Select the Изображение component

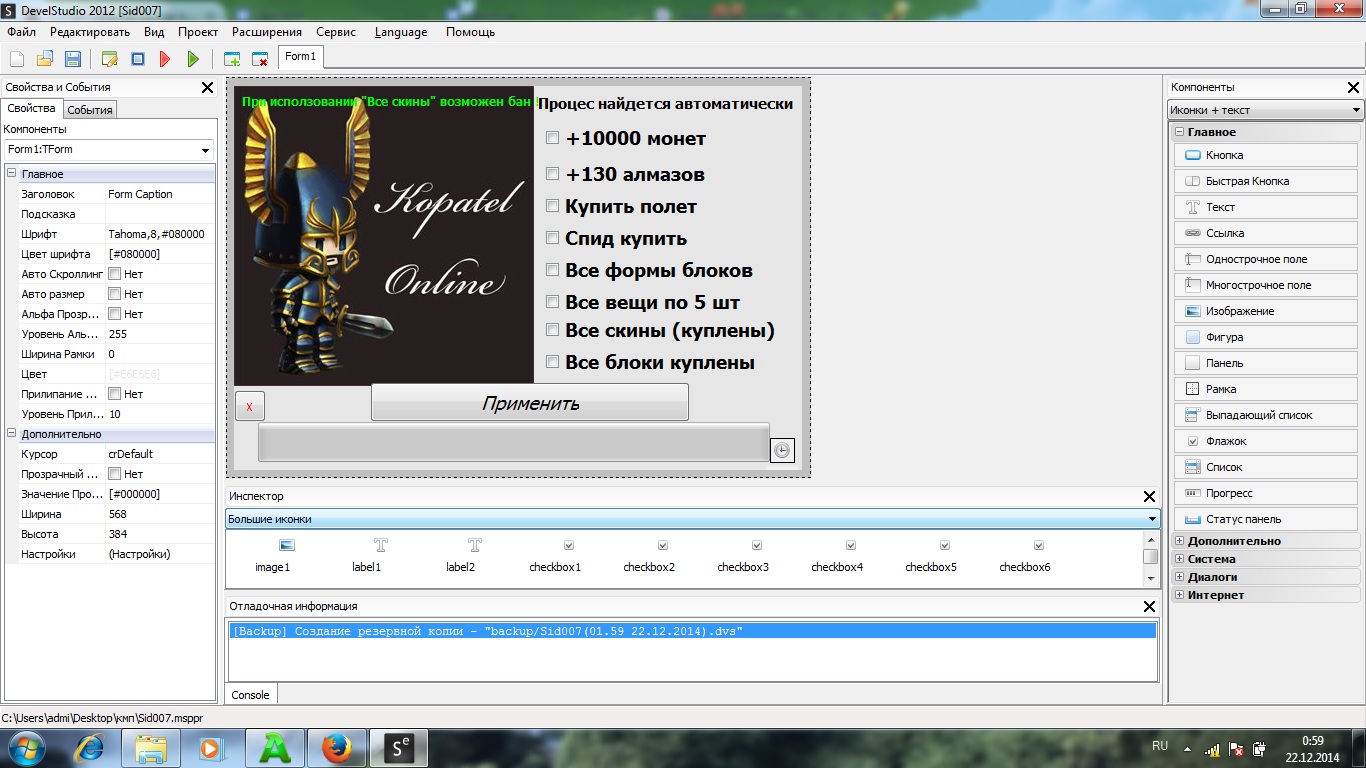point(1266,311)
